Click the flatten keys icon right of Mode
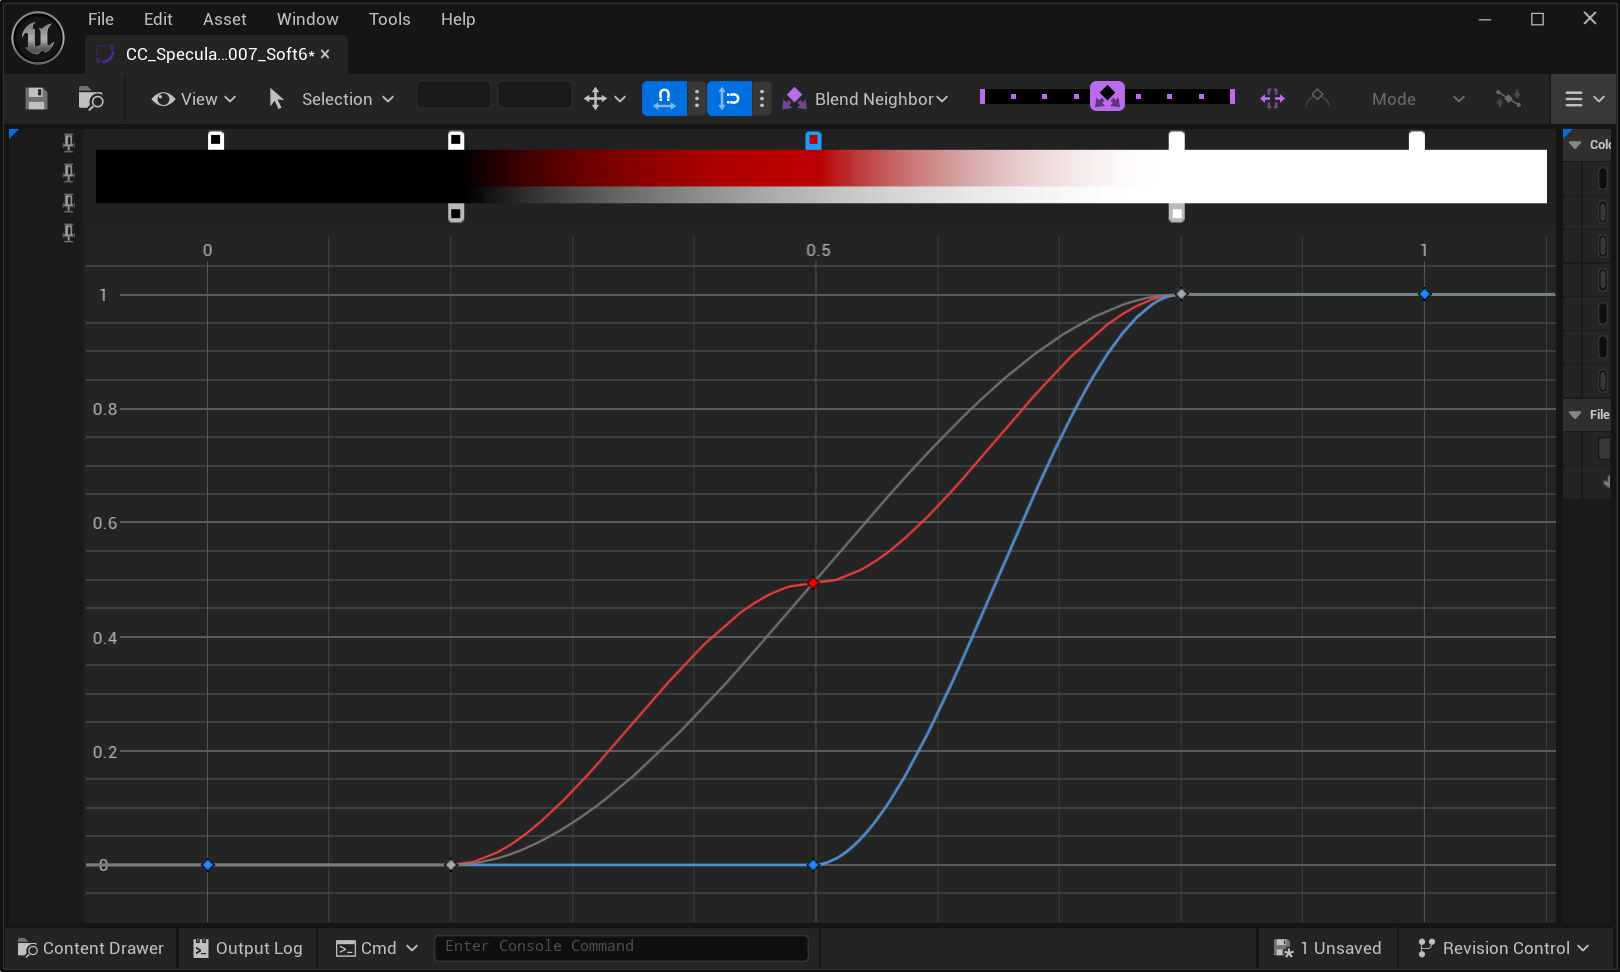The image size is (1620, 972). coord(1508,98)
